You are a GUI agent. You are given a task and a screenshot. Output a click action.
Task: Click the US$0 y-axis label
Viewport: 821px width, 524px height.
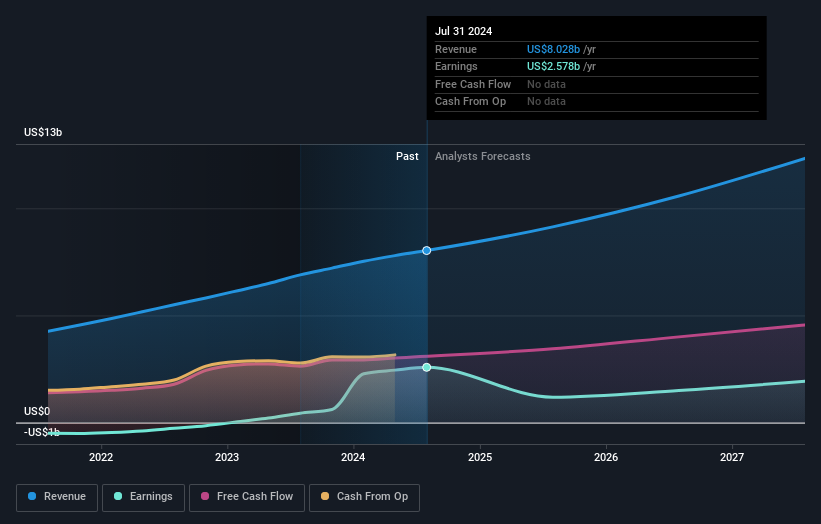pyautogui.click(x=37, y=411)
